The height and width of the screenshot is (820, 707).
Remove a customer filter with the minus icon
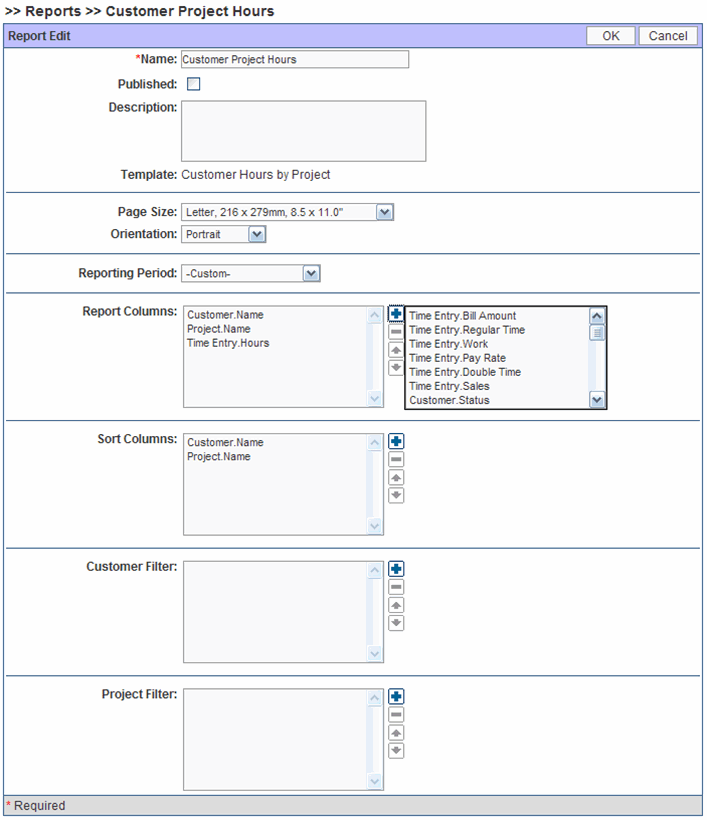[396, 587]
